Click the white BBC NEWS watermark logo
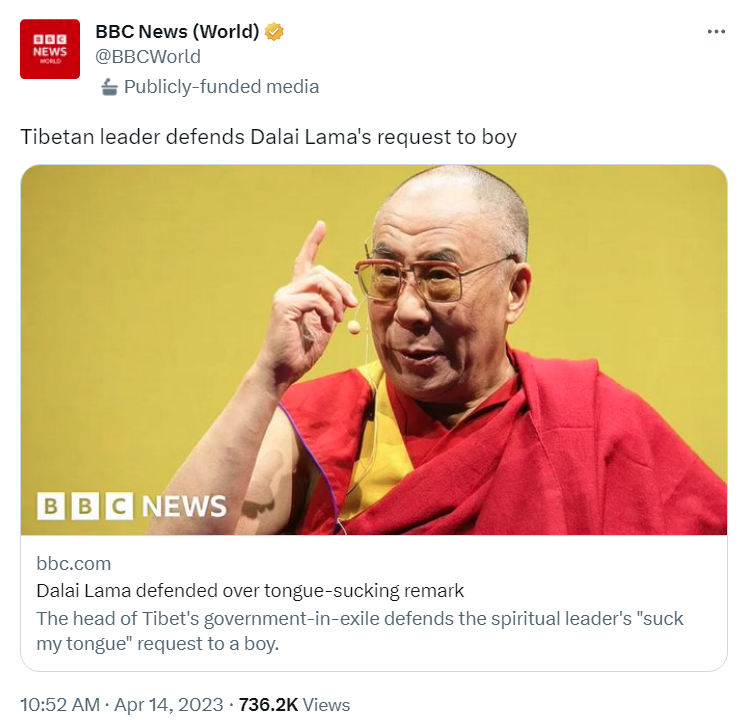 (x=132, y=506)
